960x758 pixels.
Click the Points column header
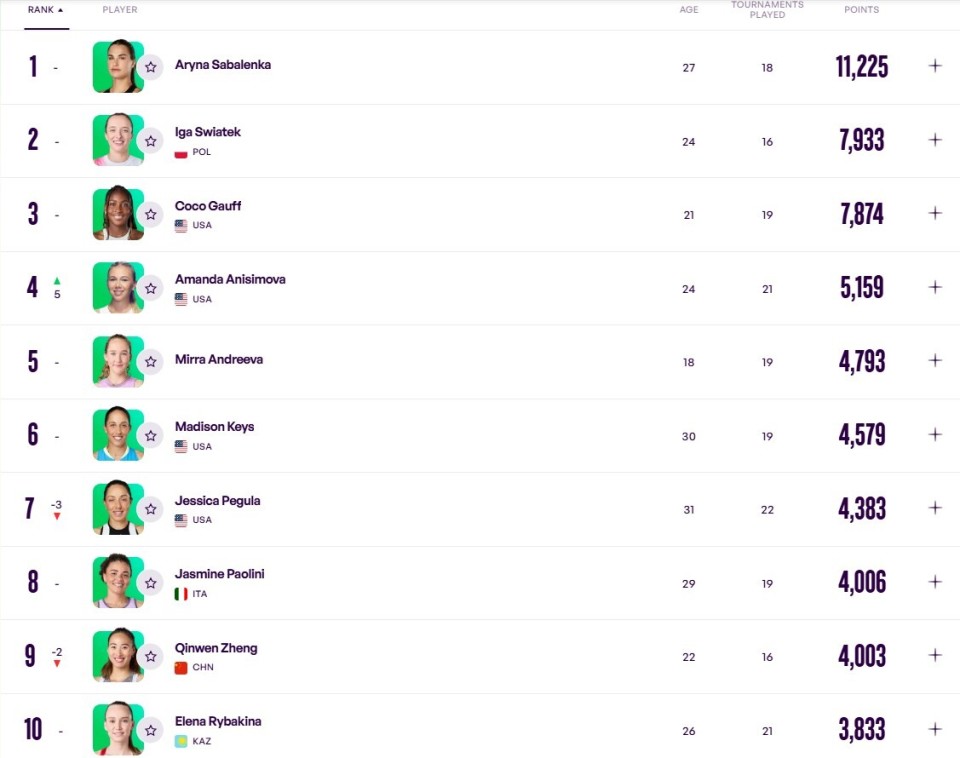[x=861, y=10]
